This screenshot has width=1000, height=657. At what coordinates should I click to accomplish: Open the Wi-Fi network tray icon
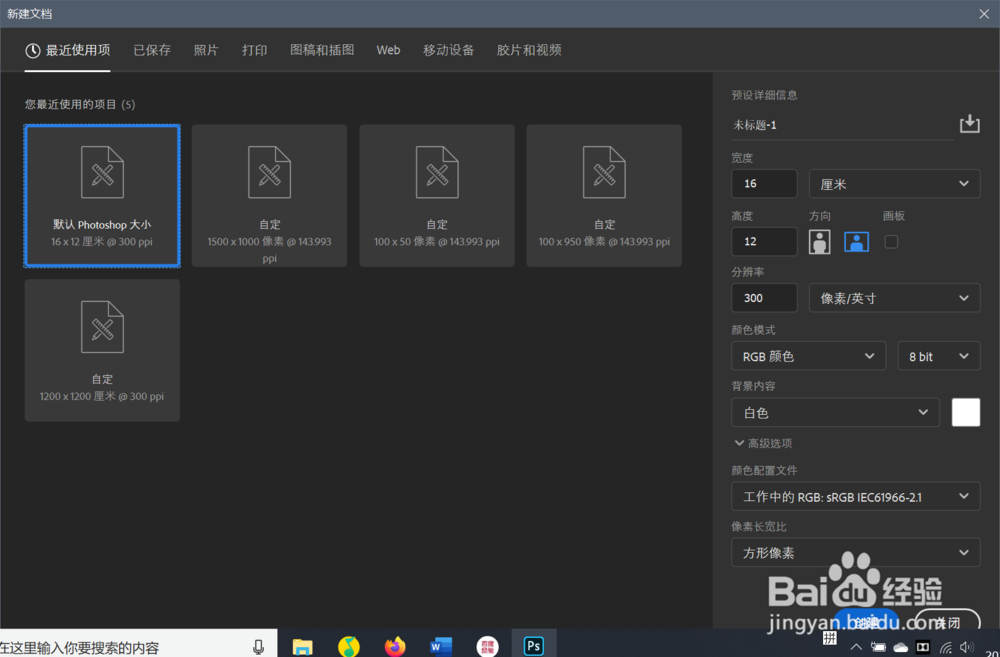pyautogui.click(x=946, y=647)
